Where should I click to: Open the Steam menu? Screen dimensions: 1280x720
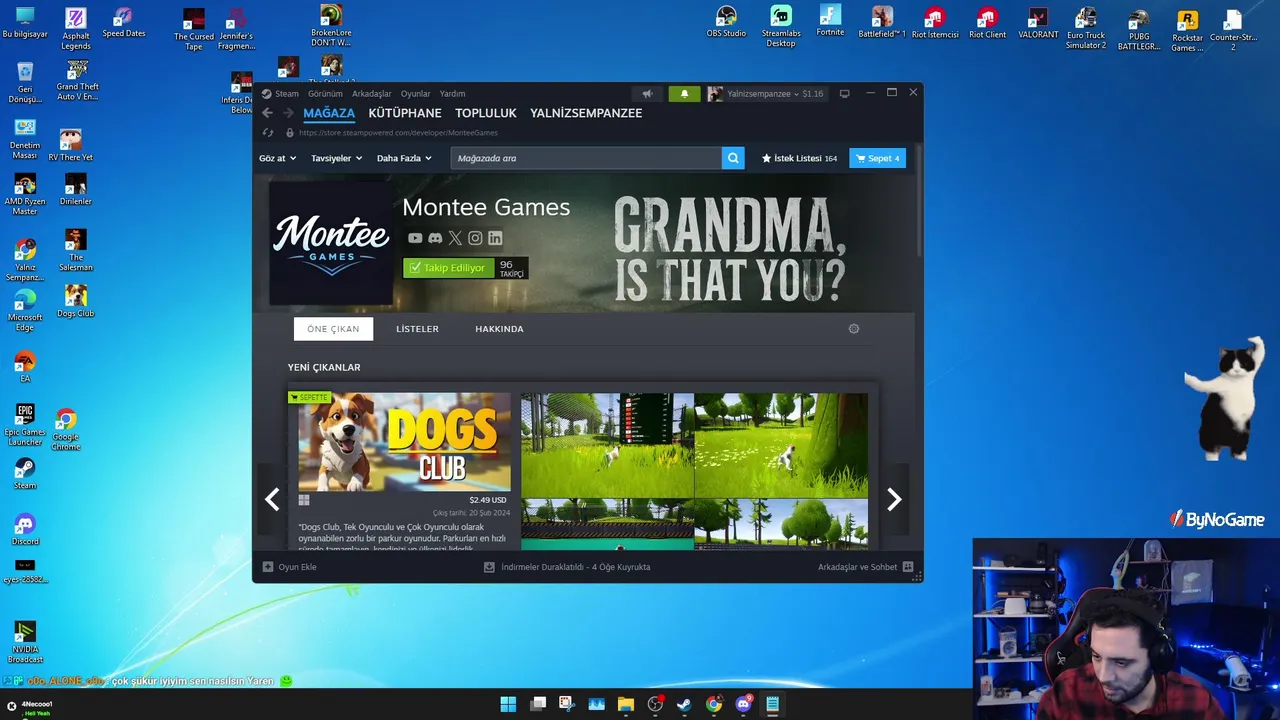[280, 94]
